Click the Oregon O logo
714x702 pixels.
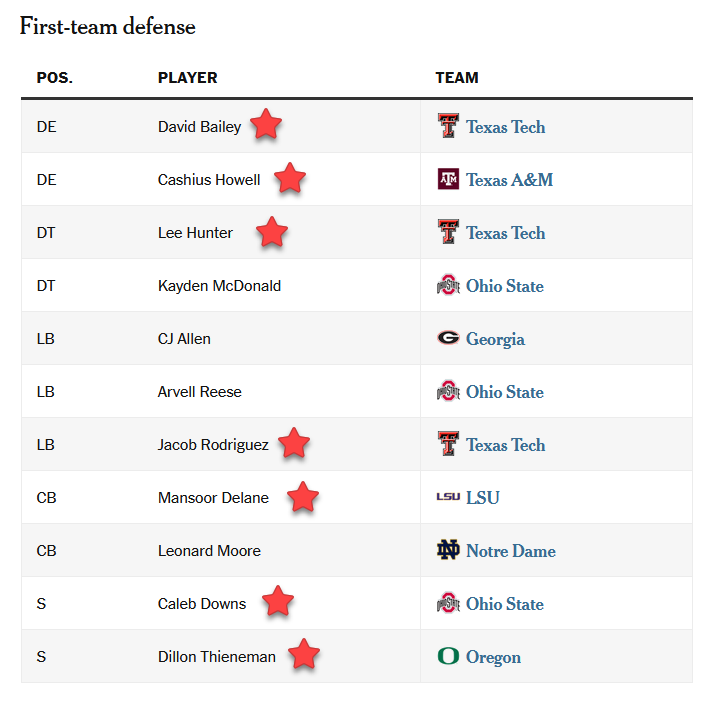[448, 657]
